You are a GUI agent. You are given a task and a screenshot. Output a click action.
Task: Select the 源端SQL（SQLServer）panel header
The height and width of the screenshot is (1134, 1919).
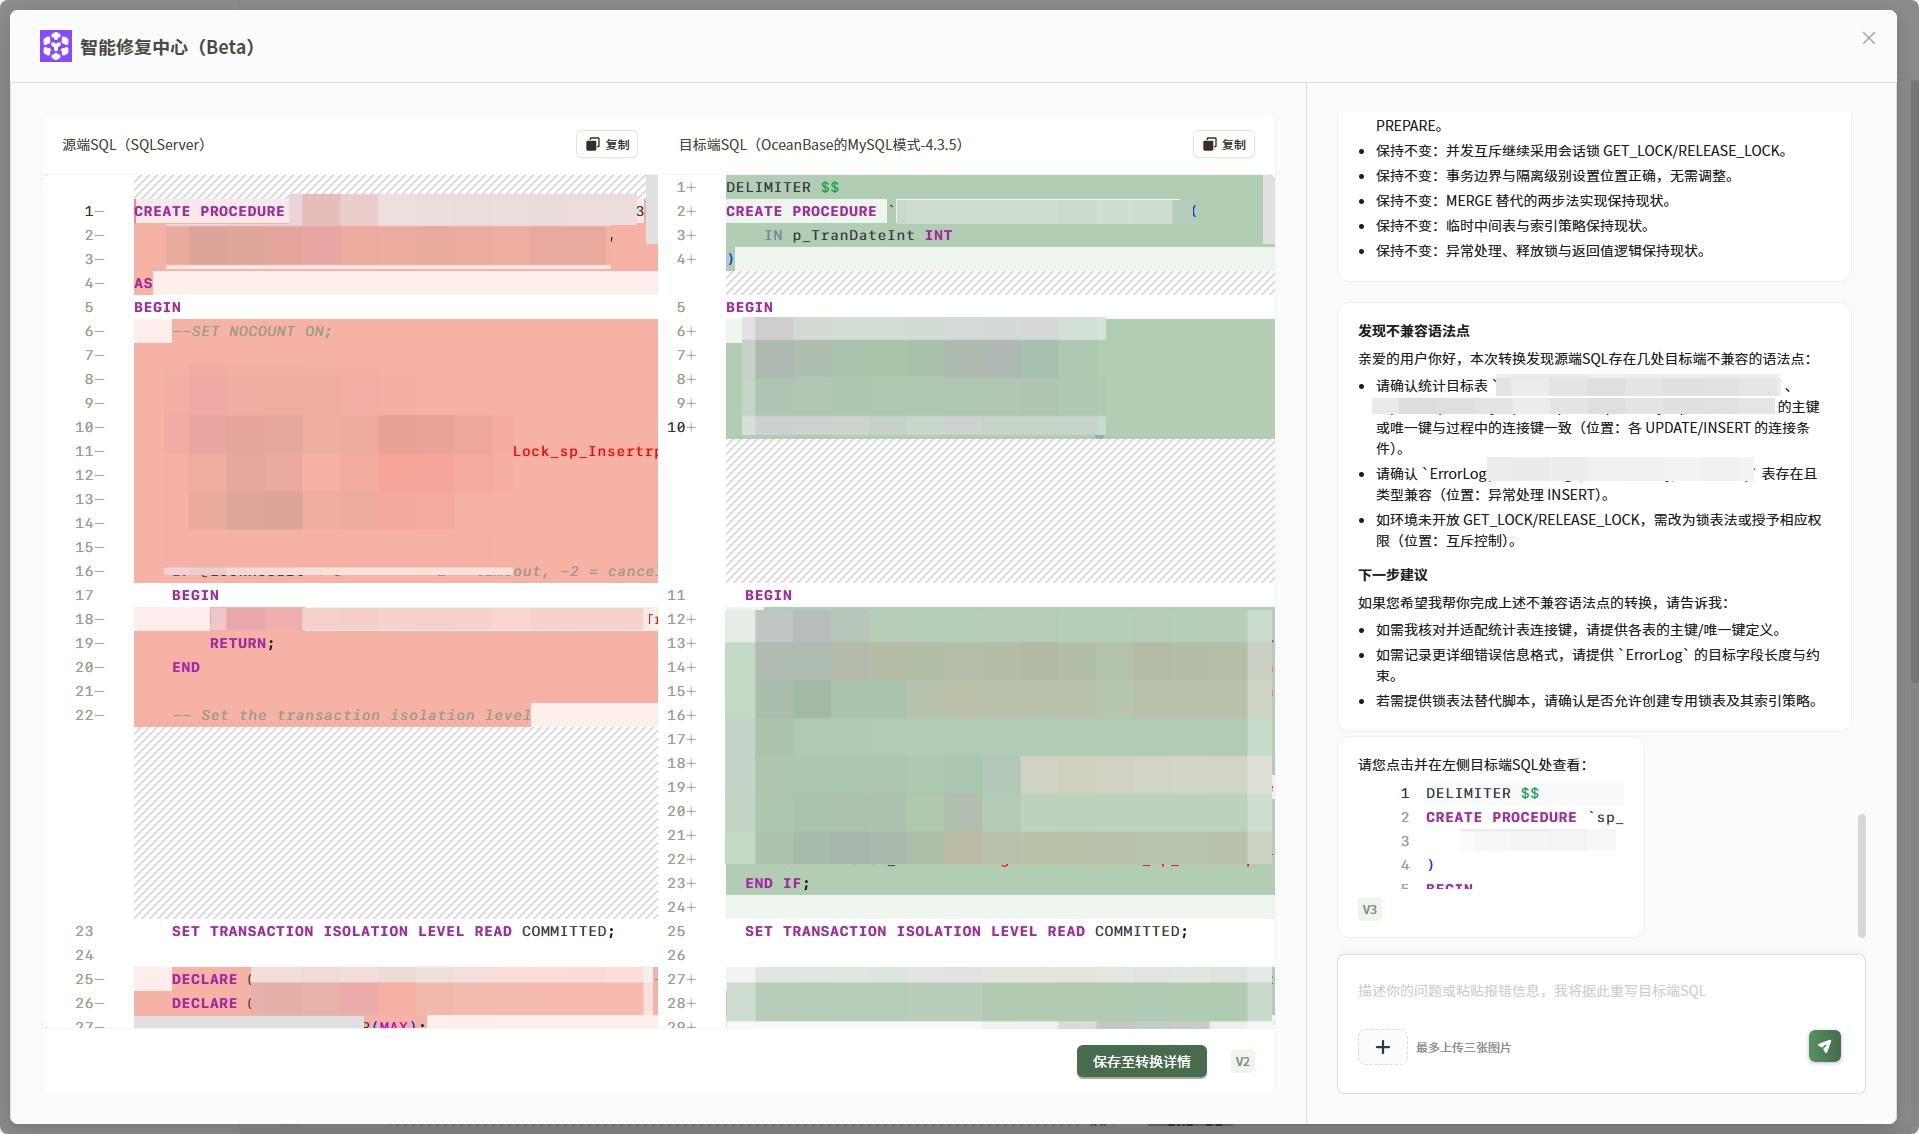[x=131, y=144]
